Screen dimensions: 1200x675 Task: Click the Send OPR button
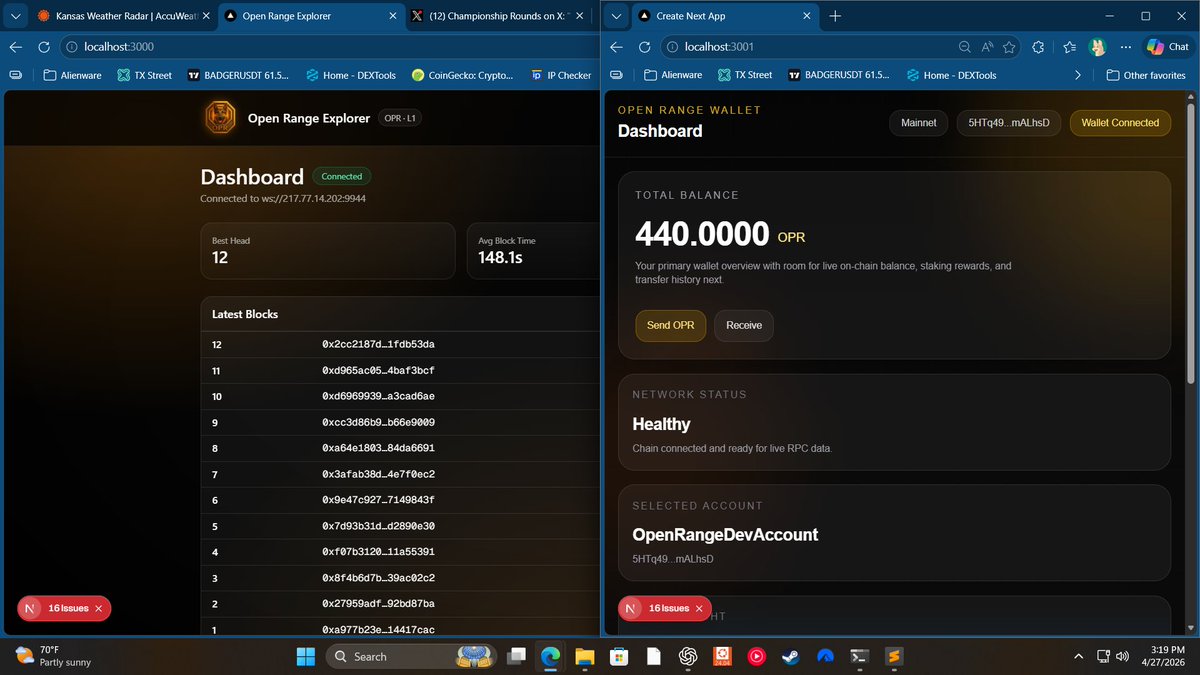671,325
